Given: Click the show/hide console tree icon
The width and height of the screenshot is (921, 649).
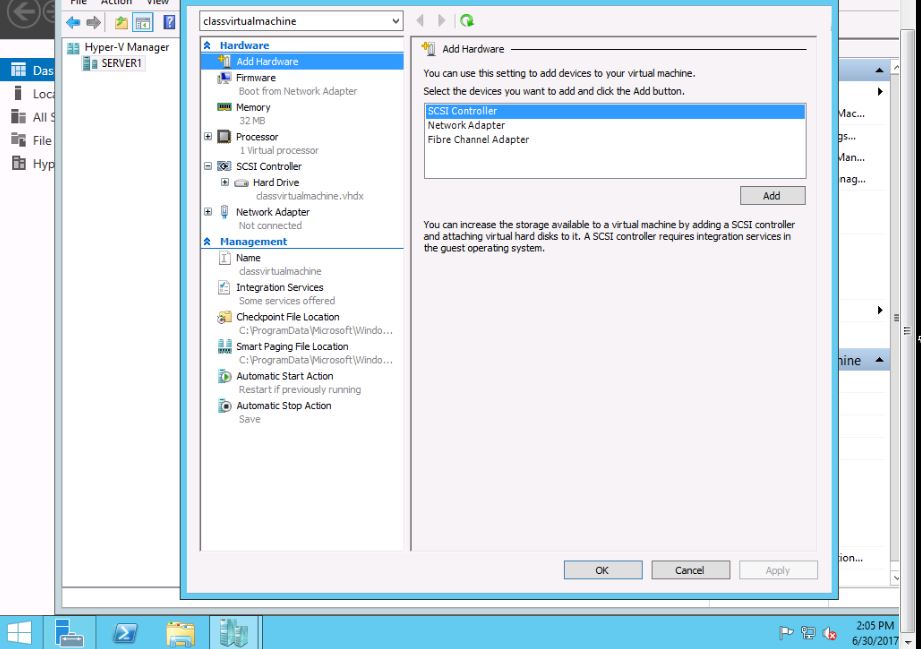Looking at the screenshot, I should 143,23.
